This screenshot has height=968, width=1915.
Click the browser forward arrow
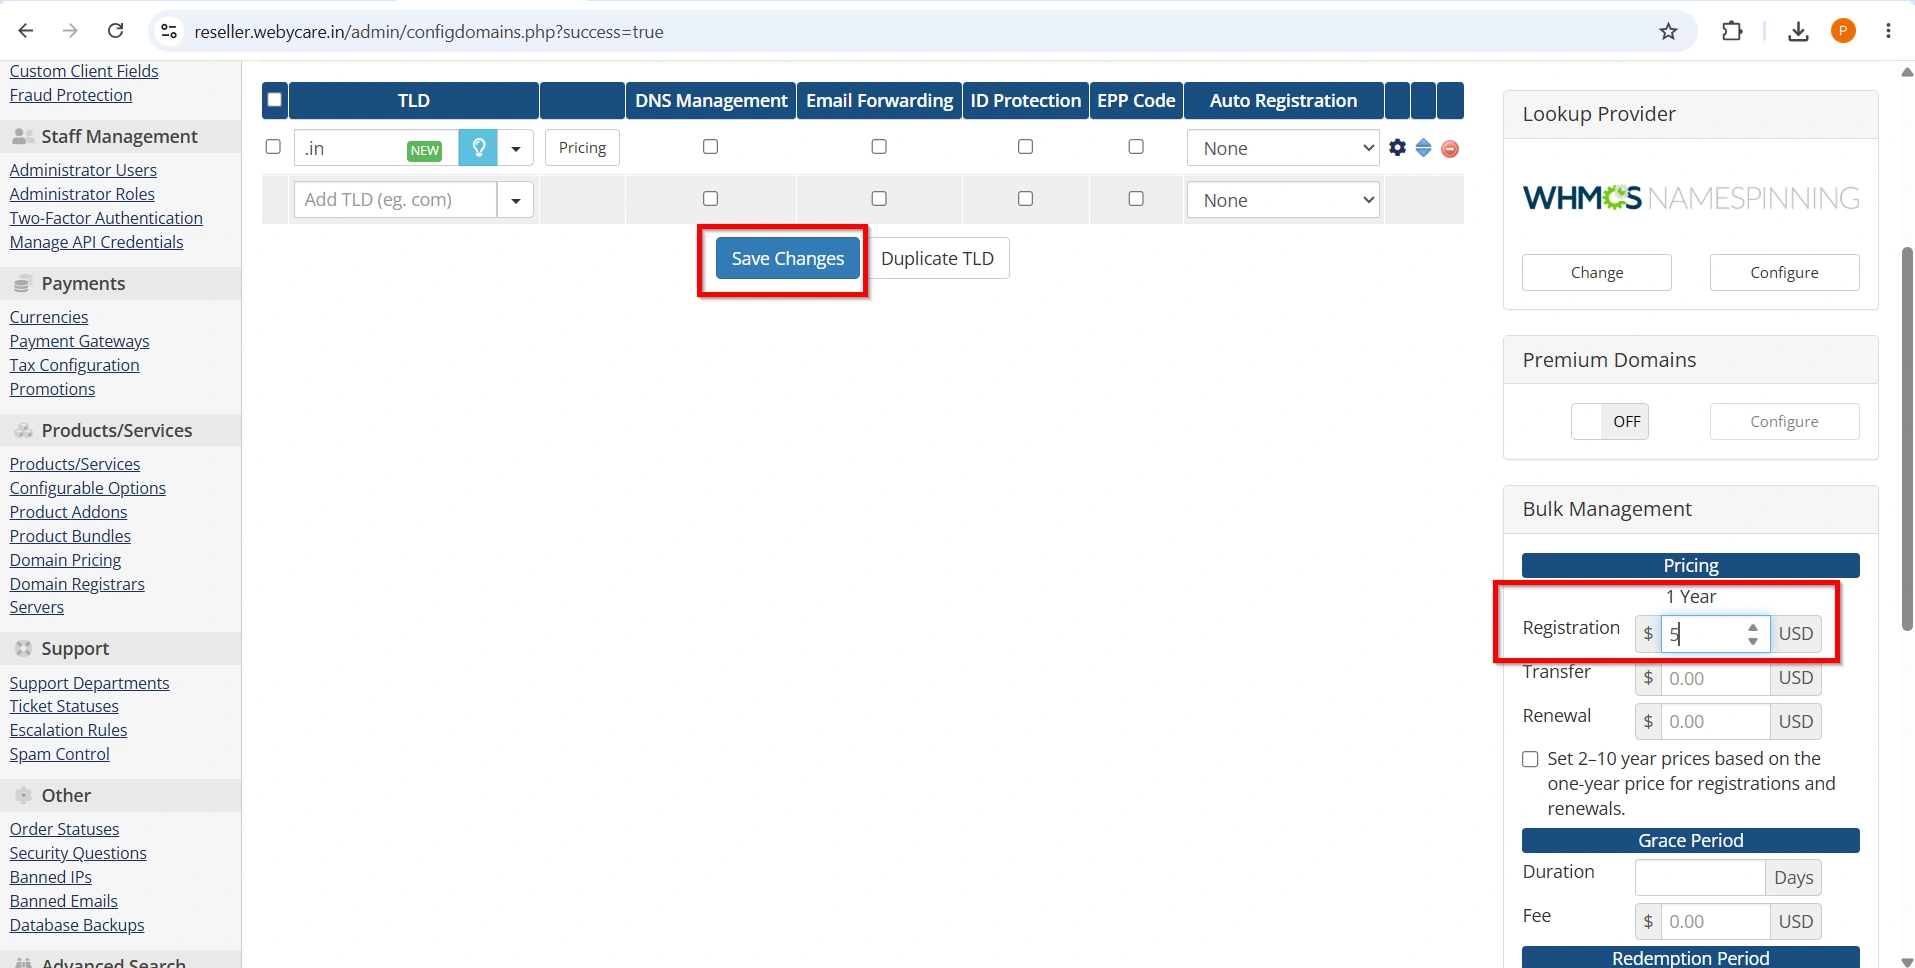tap(70, 31)
